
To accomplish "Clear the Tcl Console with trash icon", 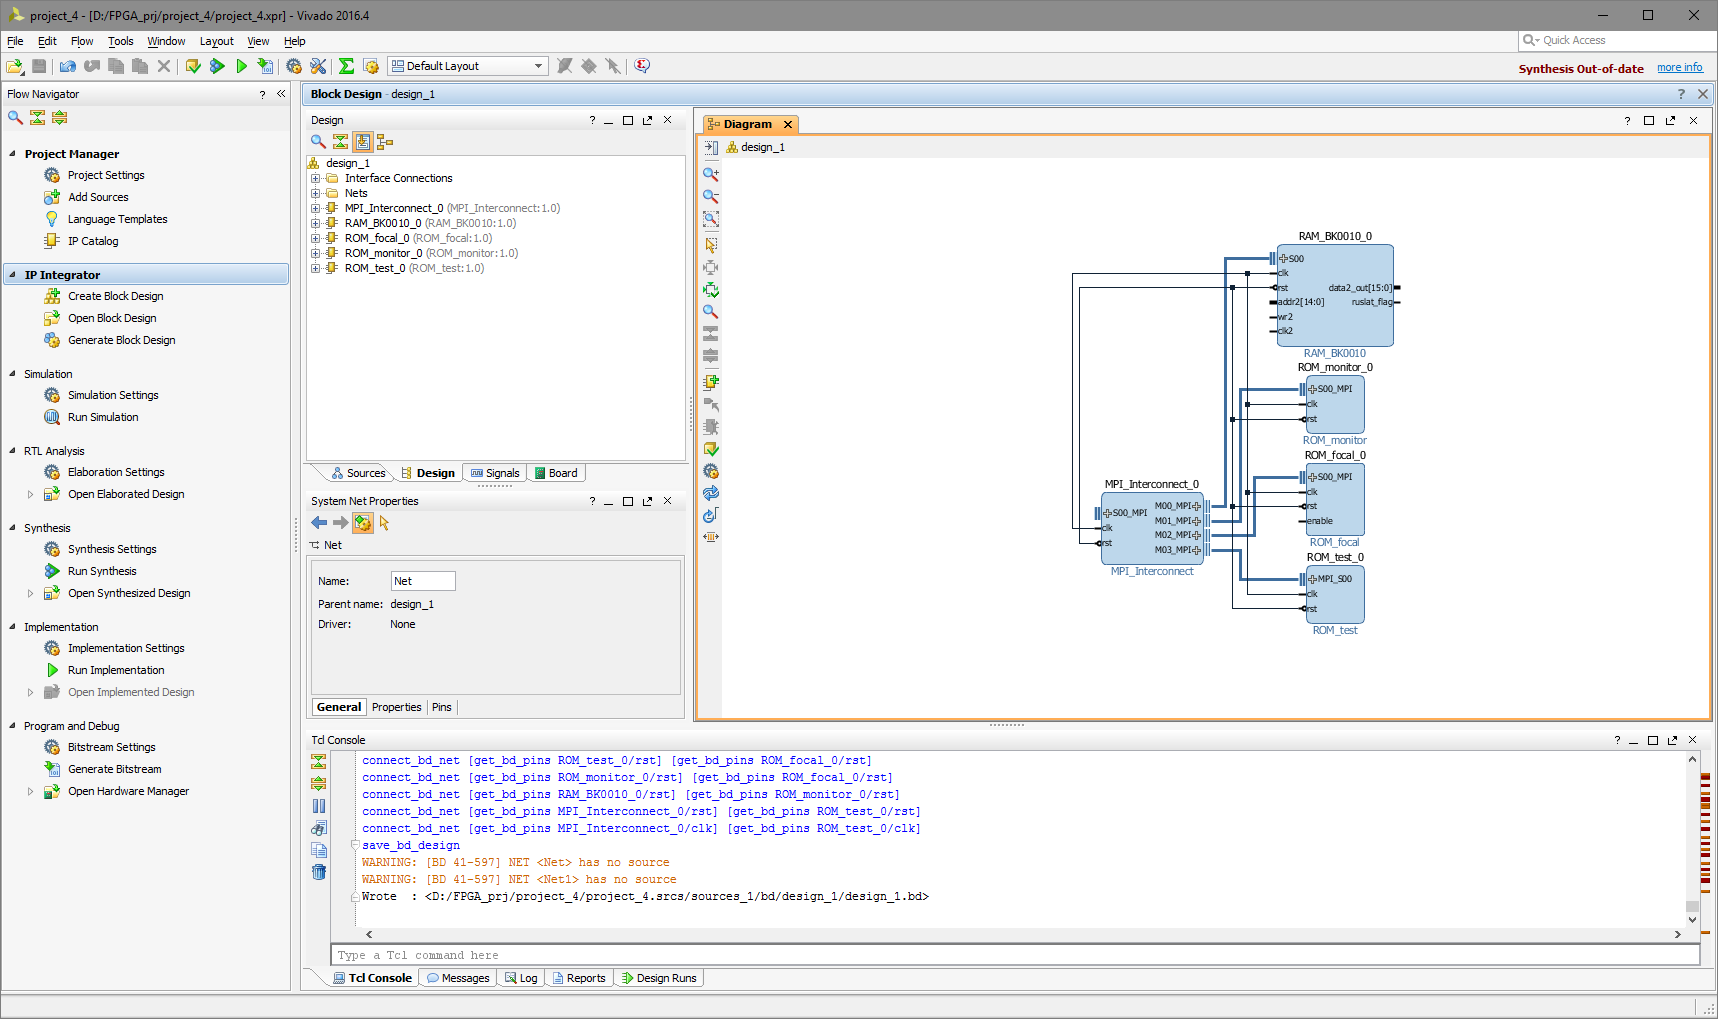I will coord(319,872).
